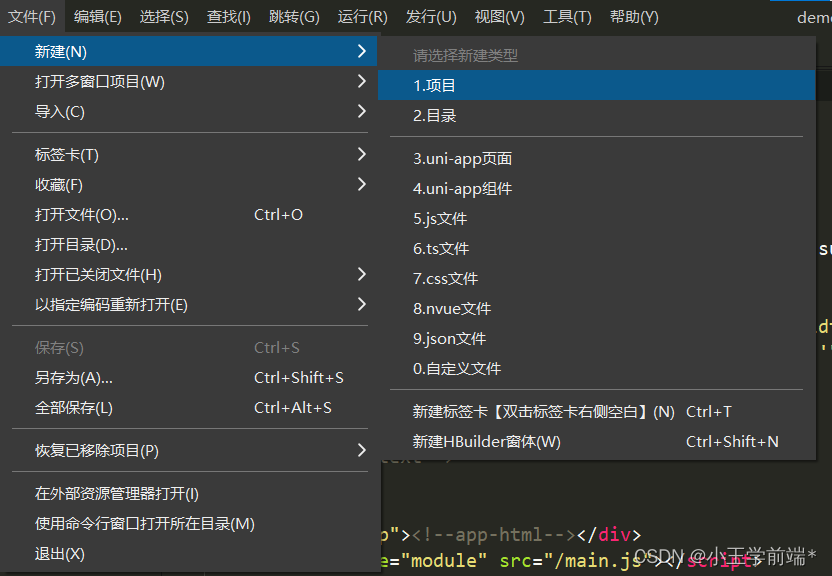Screen dimensions: 832x576
Task: Choose 全部保存(L) menu item
Action: pos(188,408)
